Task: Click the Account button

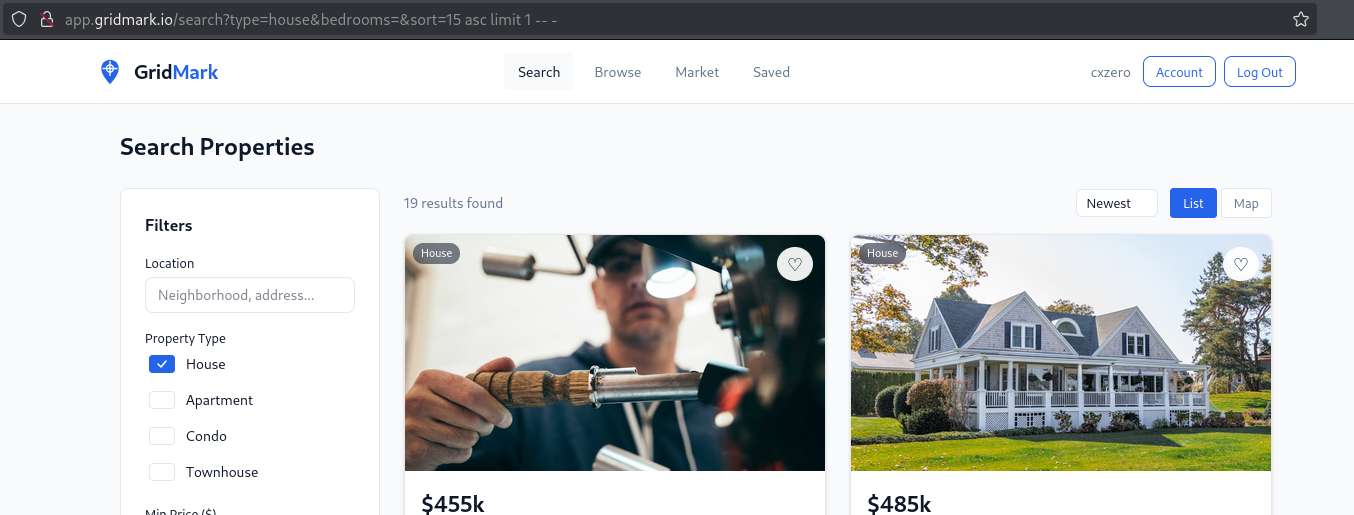Action: point(1179,72)
